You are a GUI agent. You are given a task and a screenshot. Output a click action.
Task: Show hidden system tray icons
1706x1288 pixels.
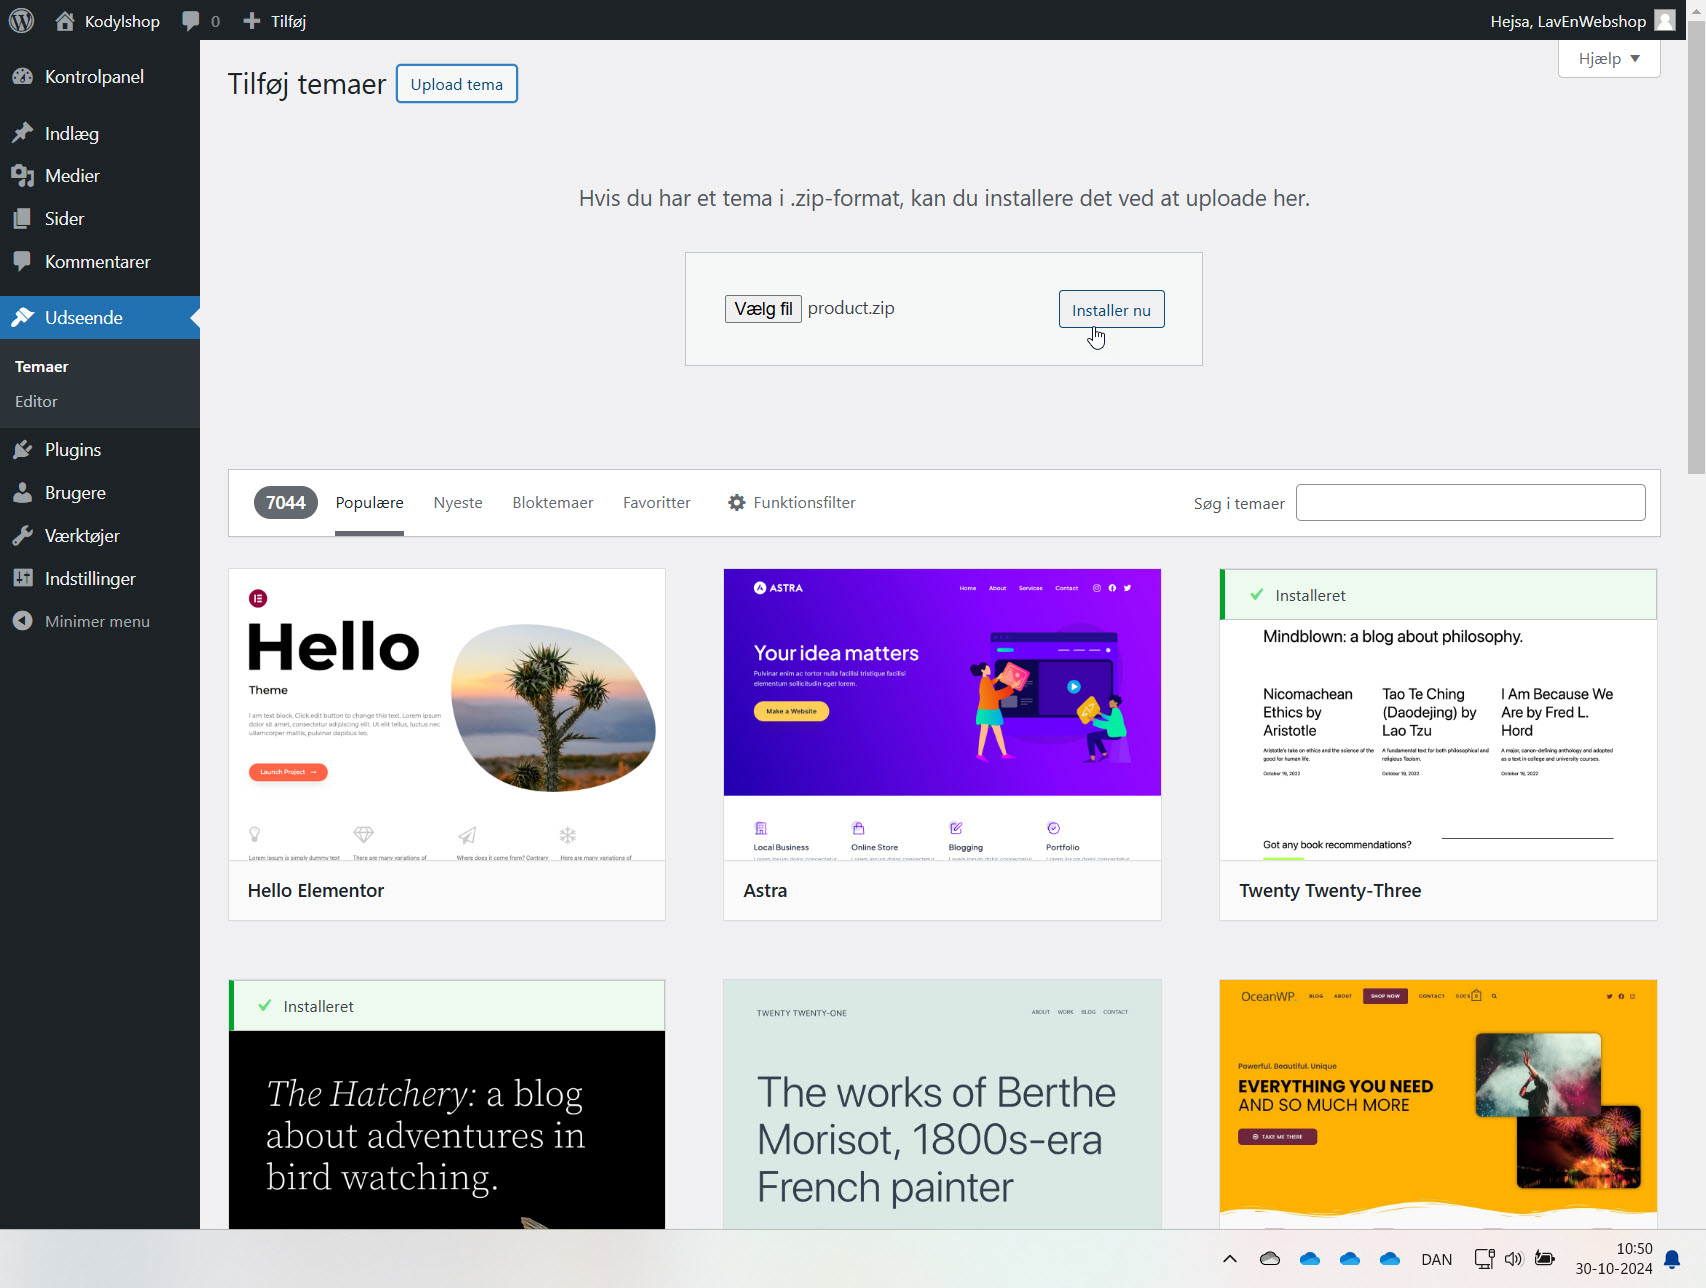click(1230, 1259)
